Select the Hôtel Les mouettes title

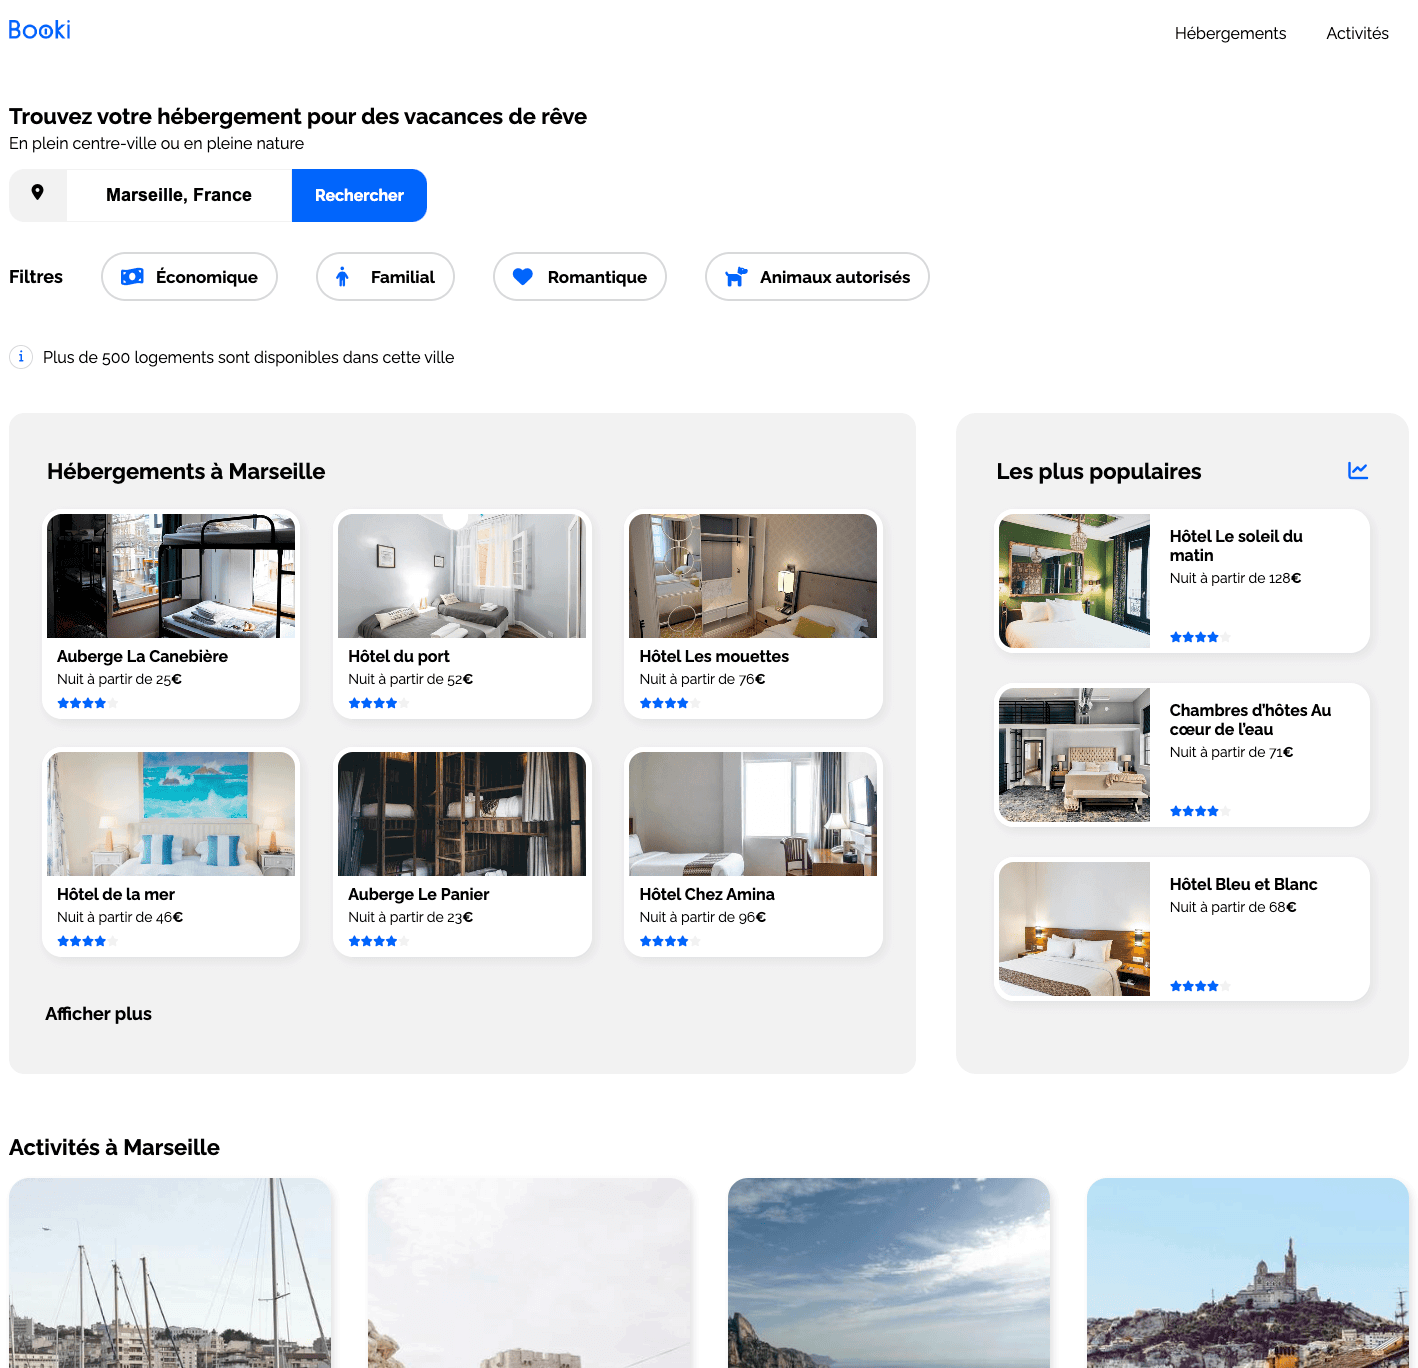pyautogui.click(x=714, y=656)
